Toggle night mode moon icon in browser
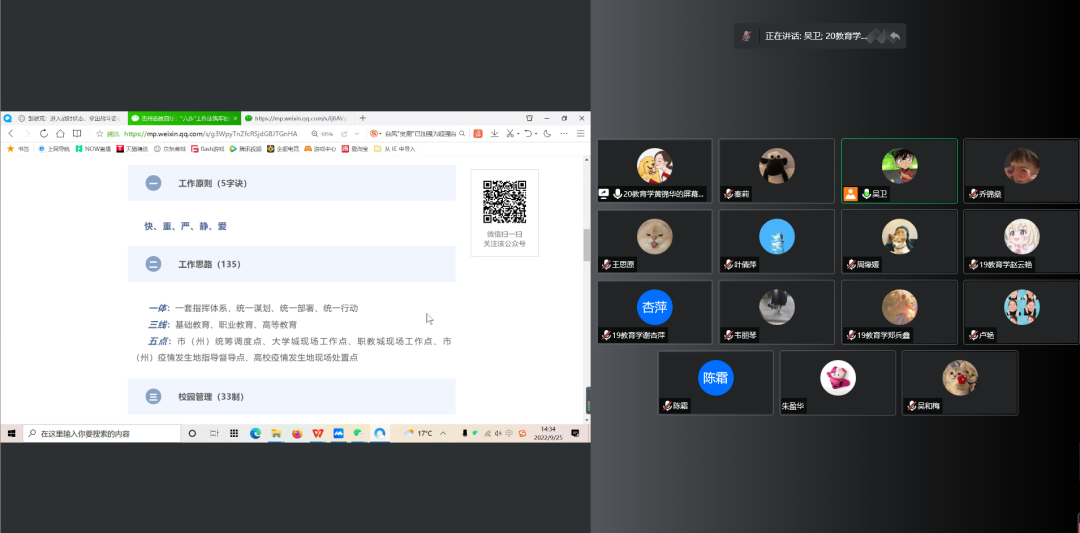This screenshot has width=1080, height=533. click(546, 133)
